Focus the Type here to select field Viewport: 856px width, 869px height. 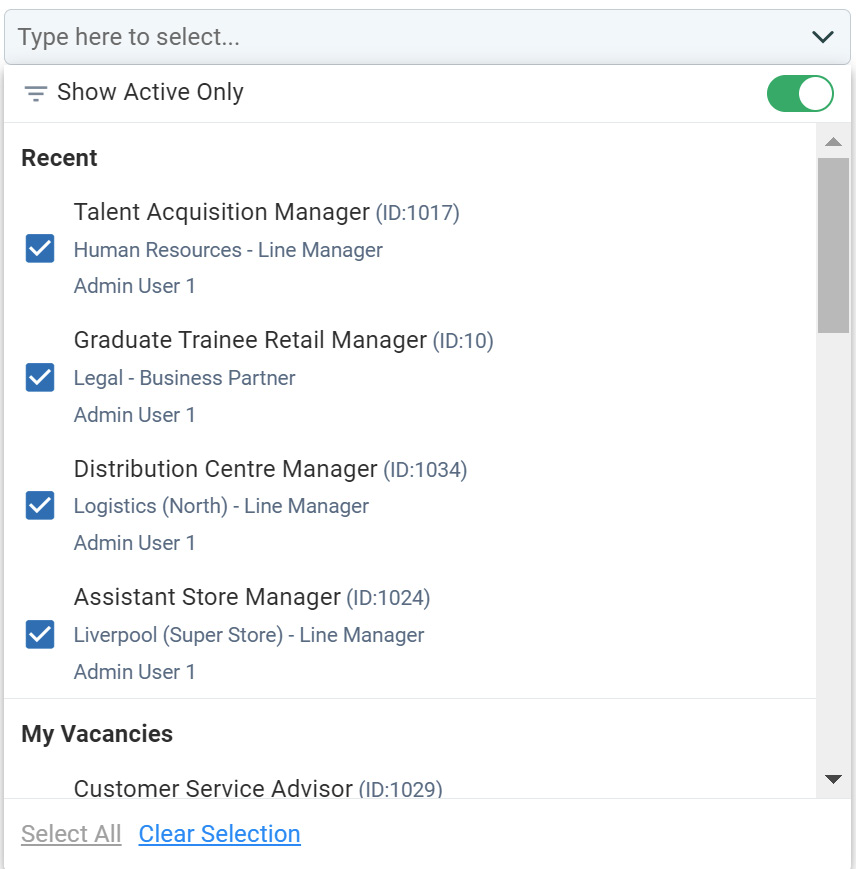point(410,37)
